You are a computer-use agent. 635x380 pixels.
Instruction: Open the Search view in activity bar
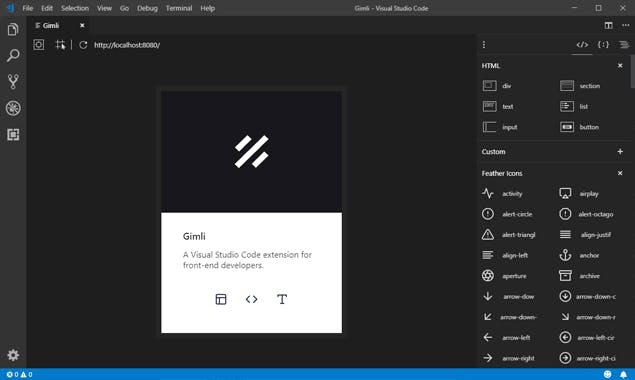pyautogui.click(x=13, y=55)
